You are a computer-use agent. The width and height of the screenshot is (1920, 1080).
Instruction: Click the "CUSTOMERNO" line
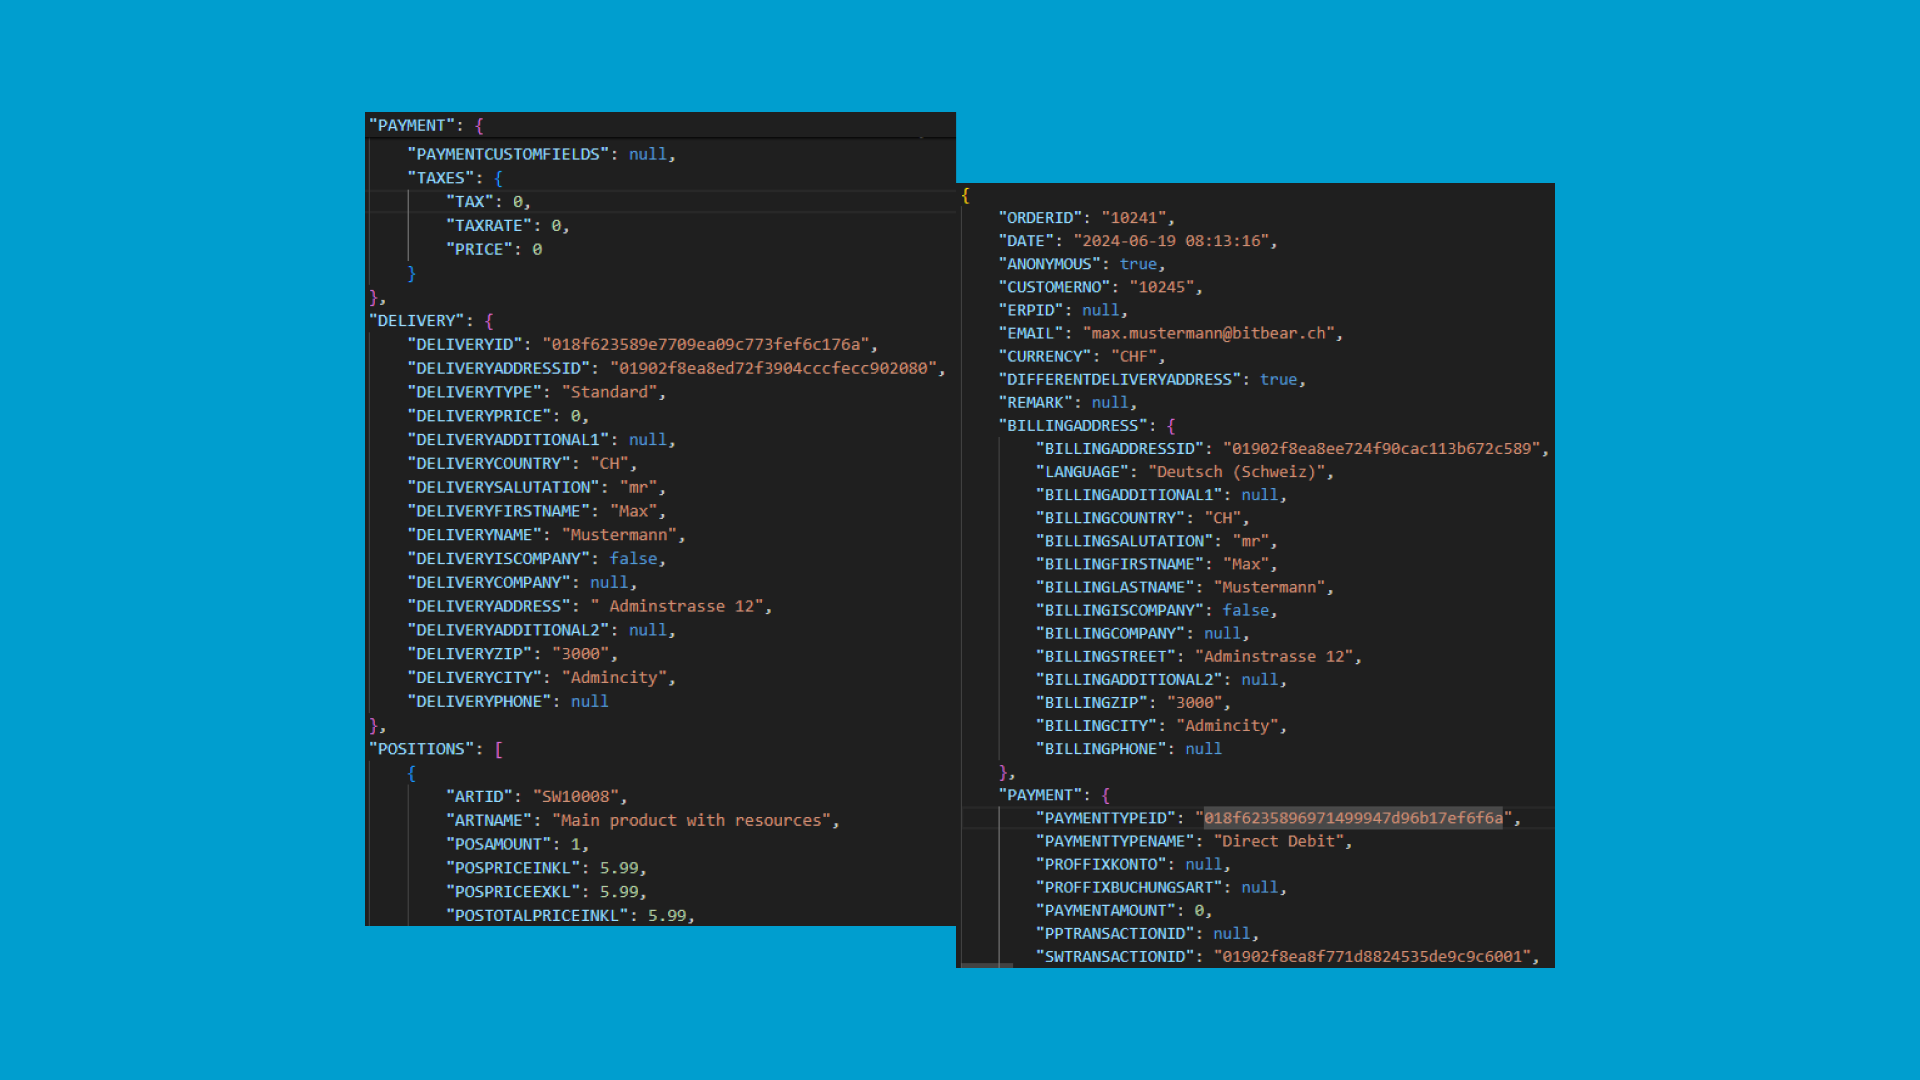point(1101,287)
